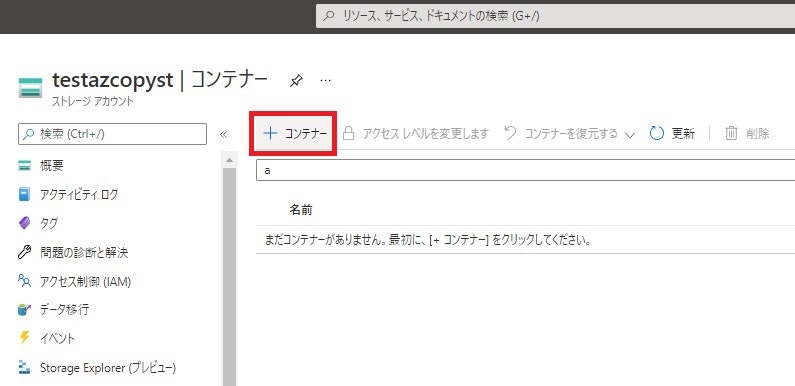
Task: Open the ellipsis more options menu
Action: point(326,81)
